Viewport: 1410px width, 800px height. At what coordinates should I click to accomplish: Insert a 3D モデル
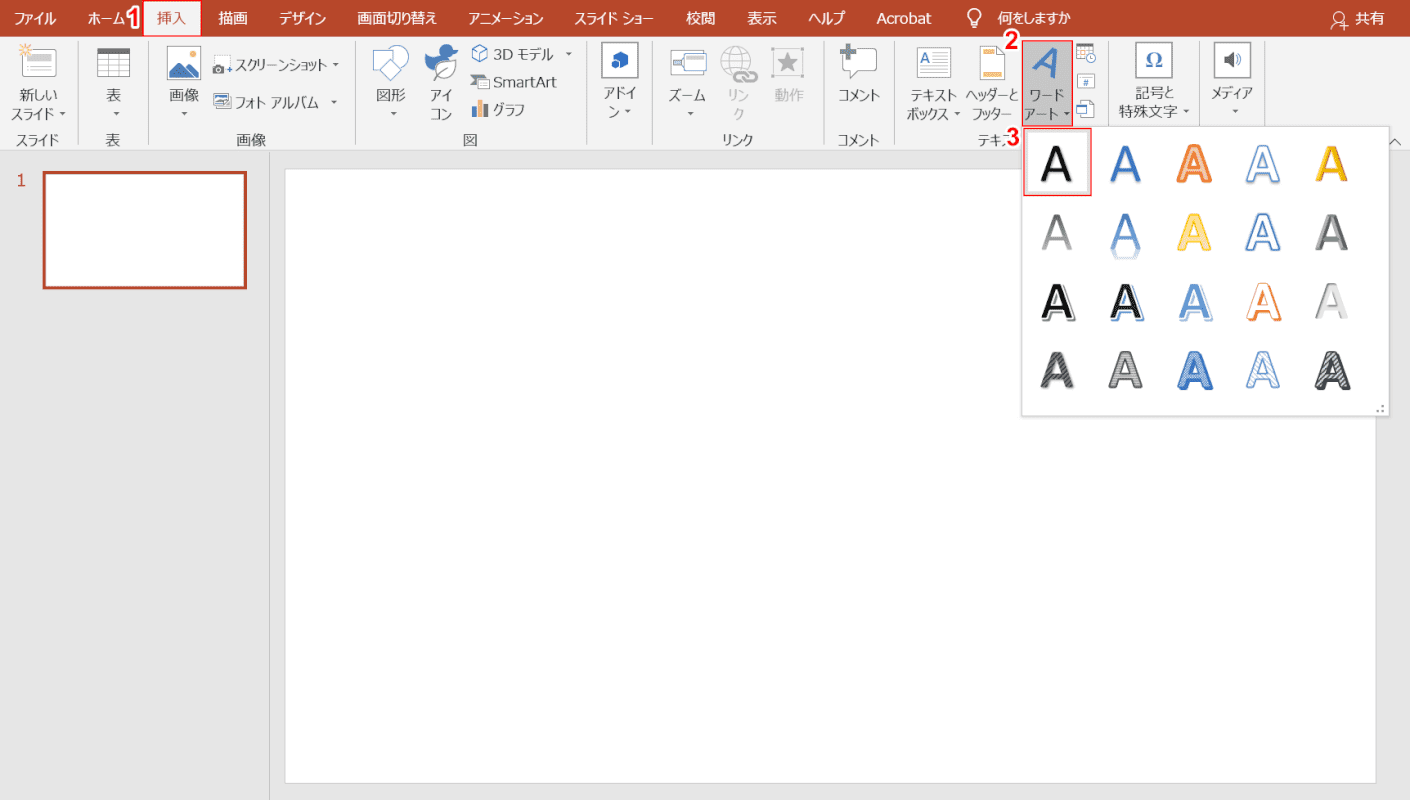[512, 54]
